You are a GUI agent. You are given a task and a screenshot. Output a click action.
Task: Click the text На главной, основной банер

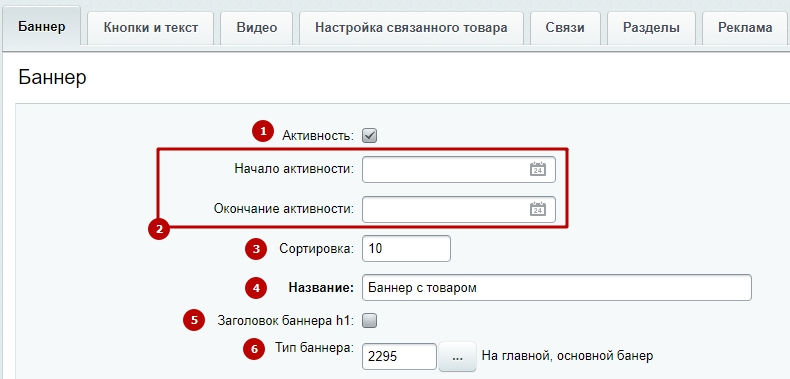[567, 356]
